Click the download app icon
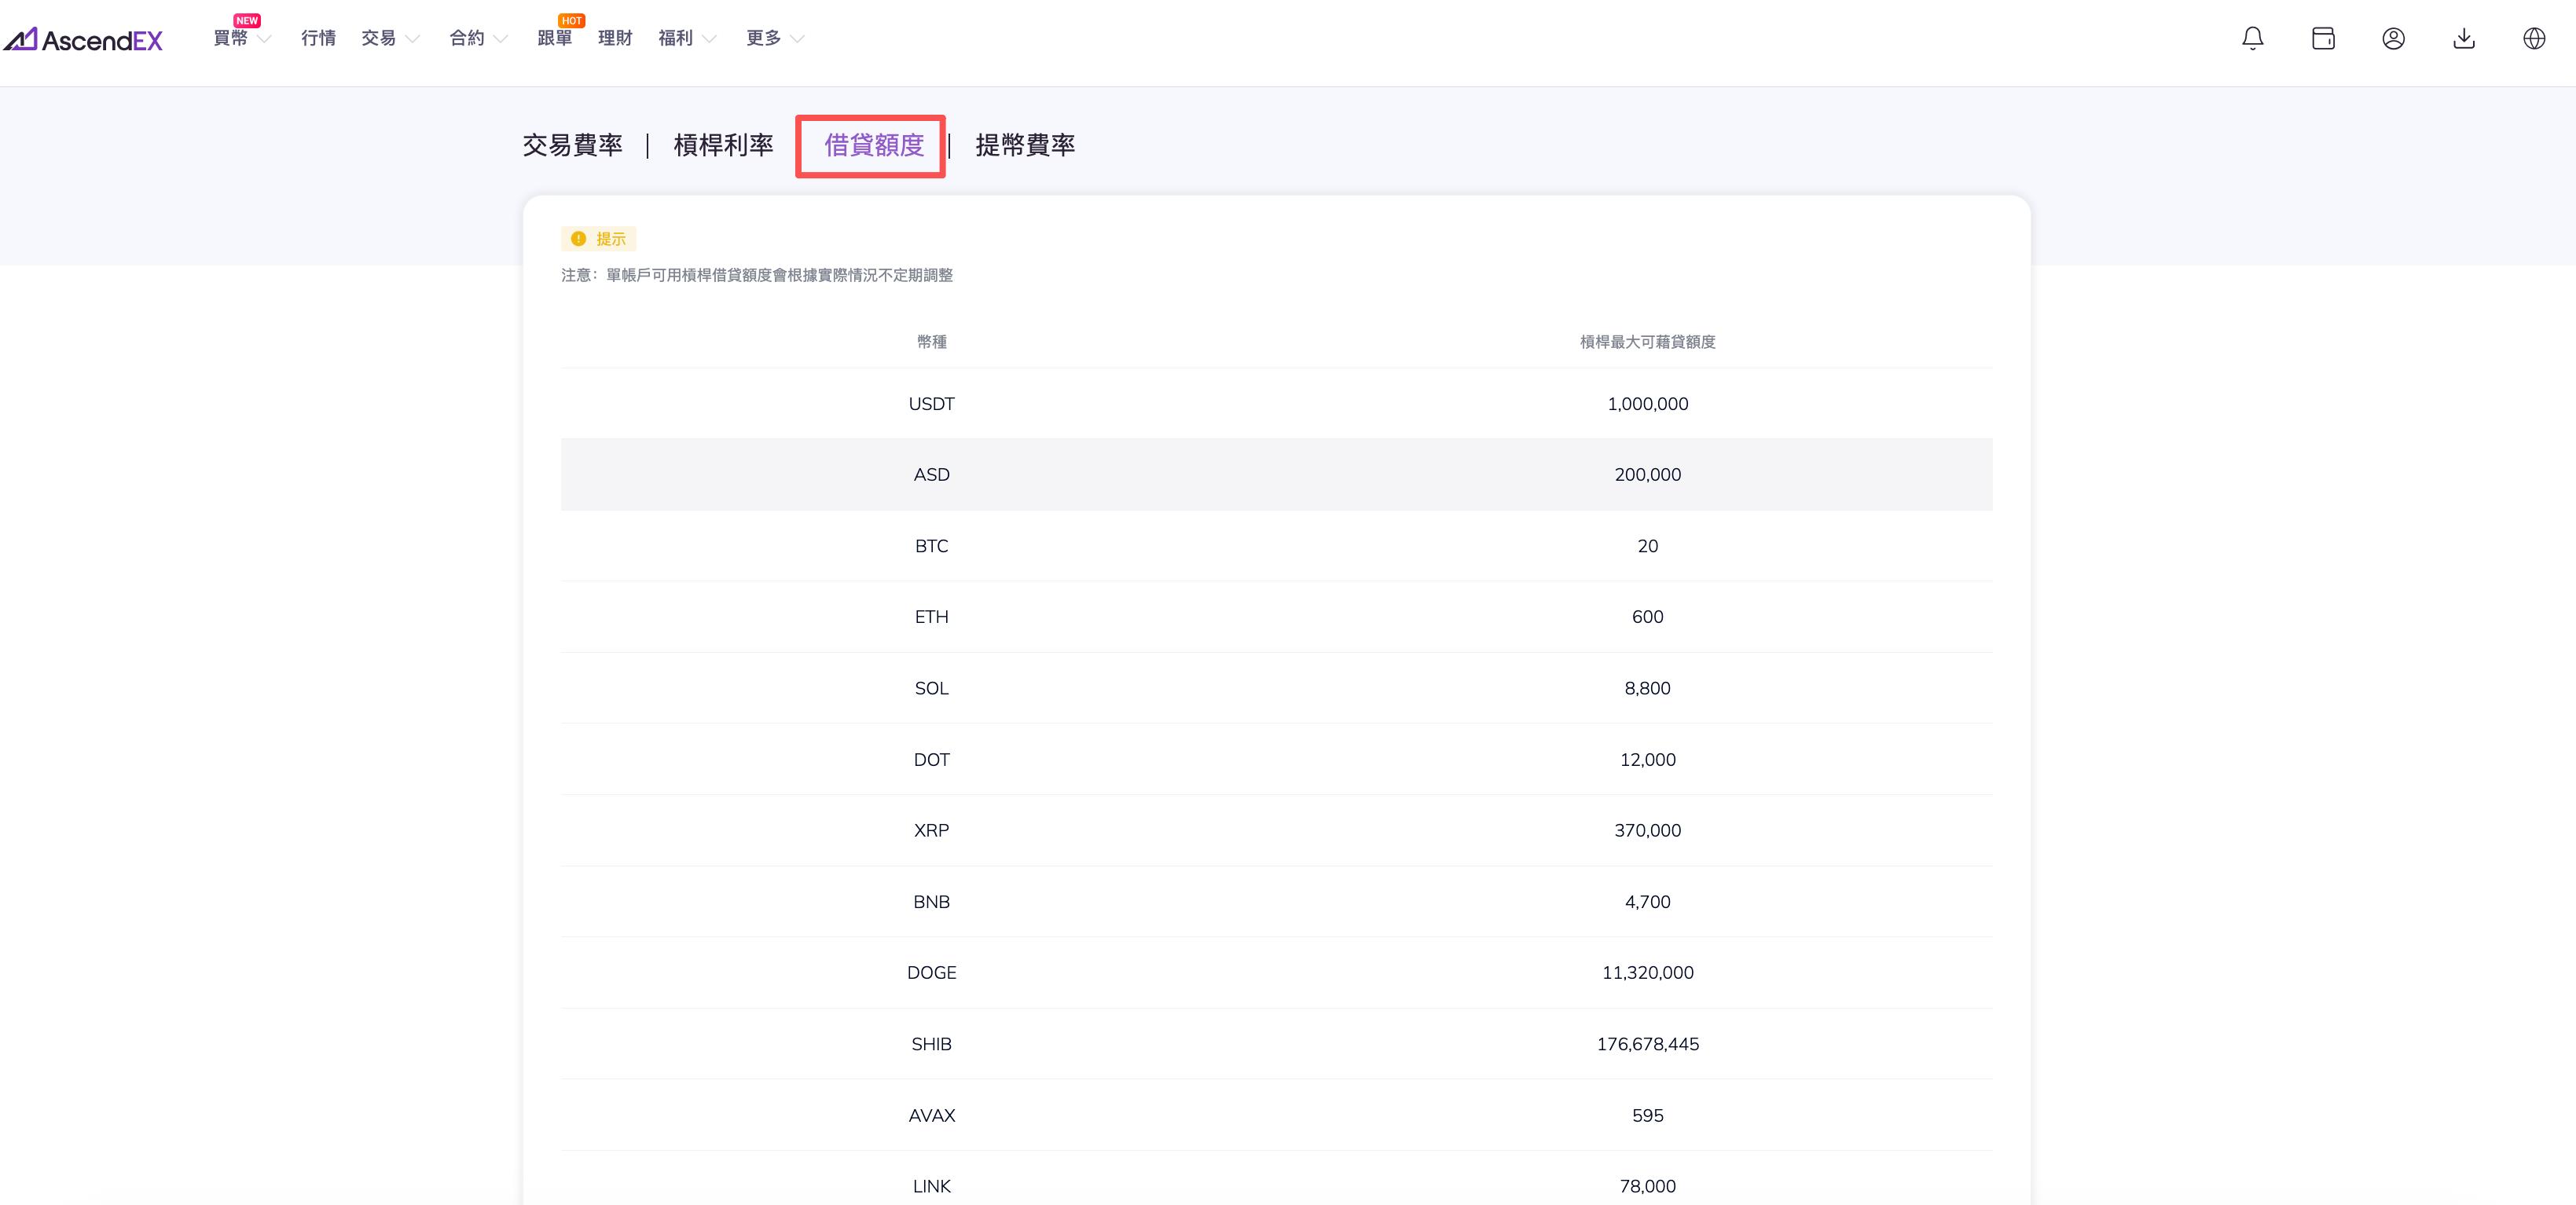This screenshot has width=2576, height=1205. pos(2464,38)
